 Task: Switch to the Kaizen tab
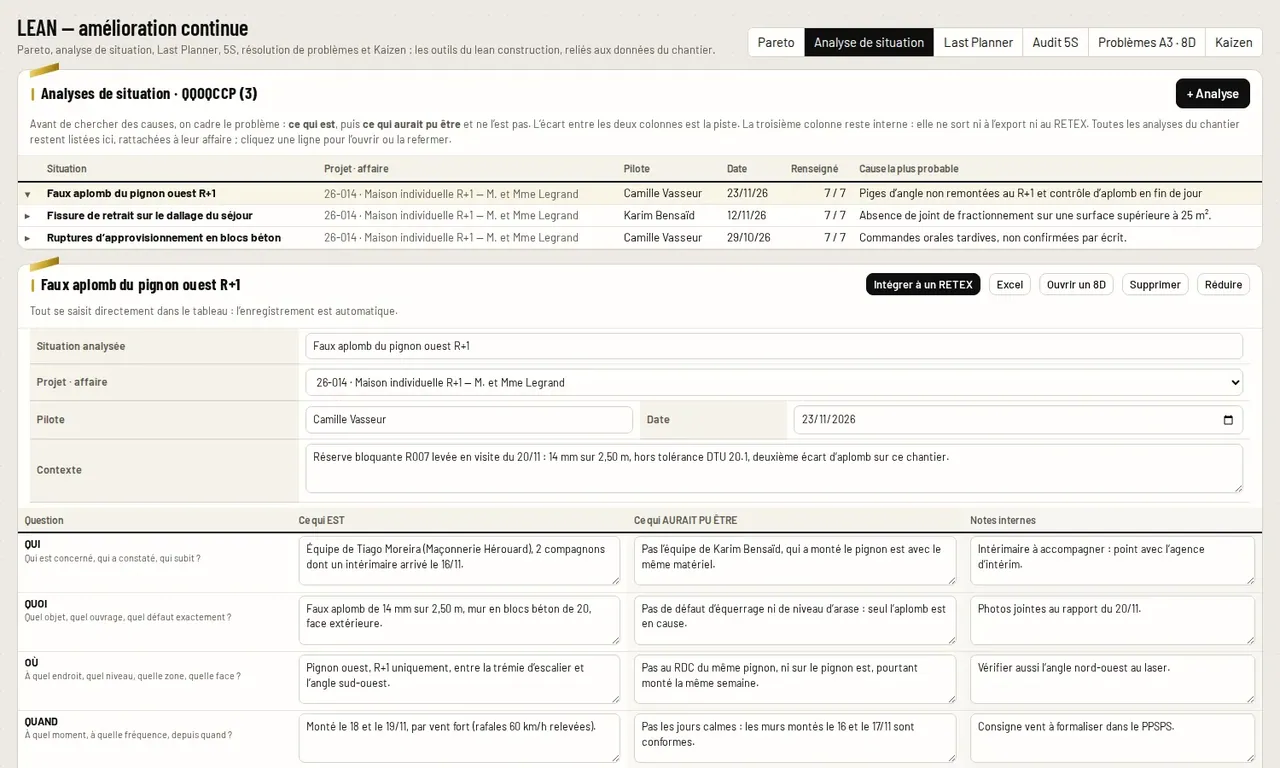(x=1234, y=42)
